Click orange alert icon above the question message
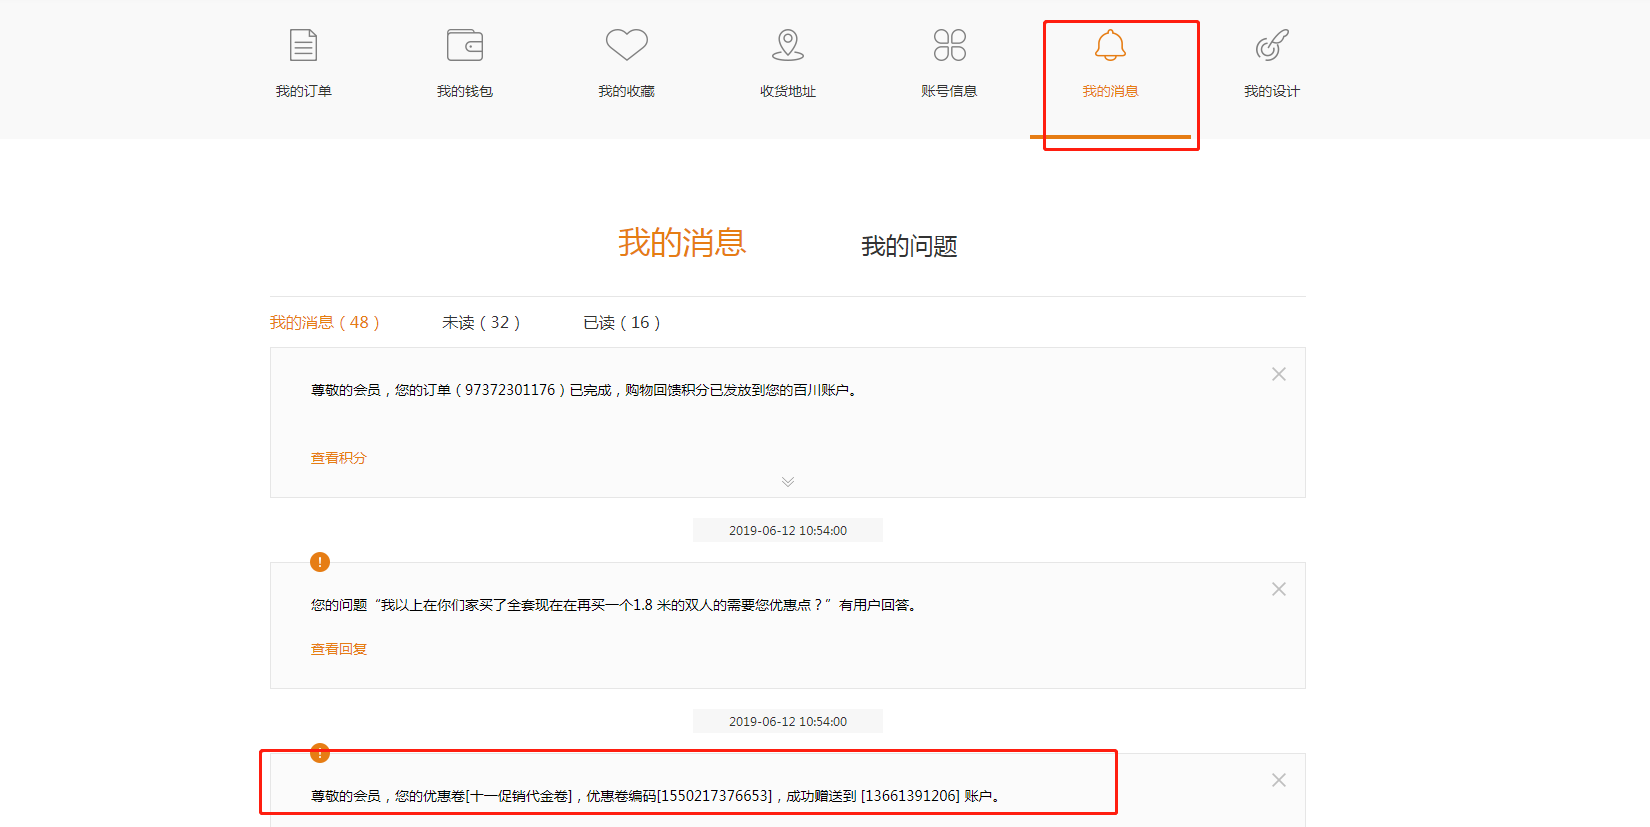The height and width of the screenshot is (827, 1650). (x=320, y=562)
